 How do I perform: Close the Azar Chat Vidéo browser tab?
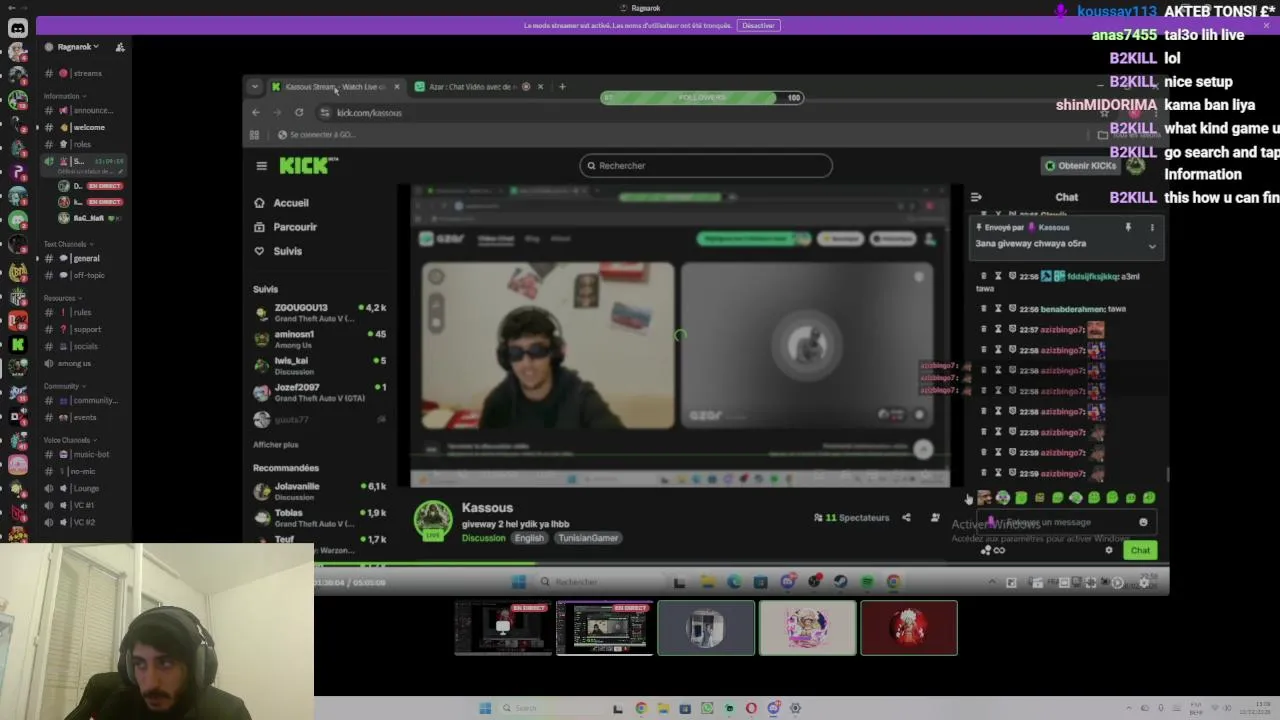click(x=541, y=87)
